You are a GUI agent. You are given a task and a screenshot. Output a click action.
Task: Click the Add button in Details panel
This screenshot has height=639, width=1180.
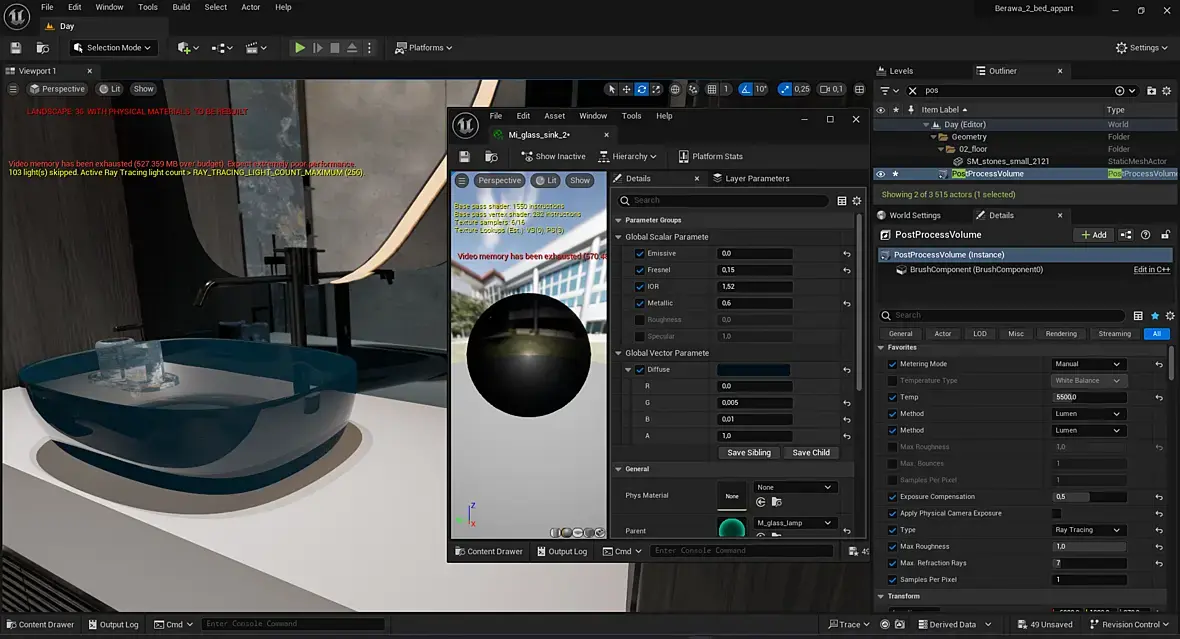click(1094, 235)
